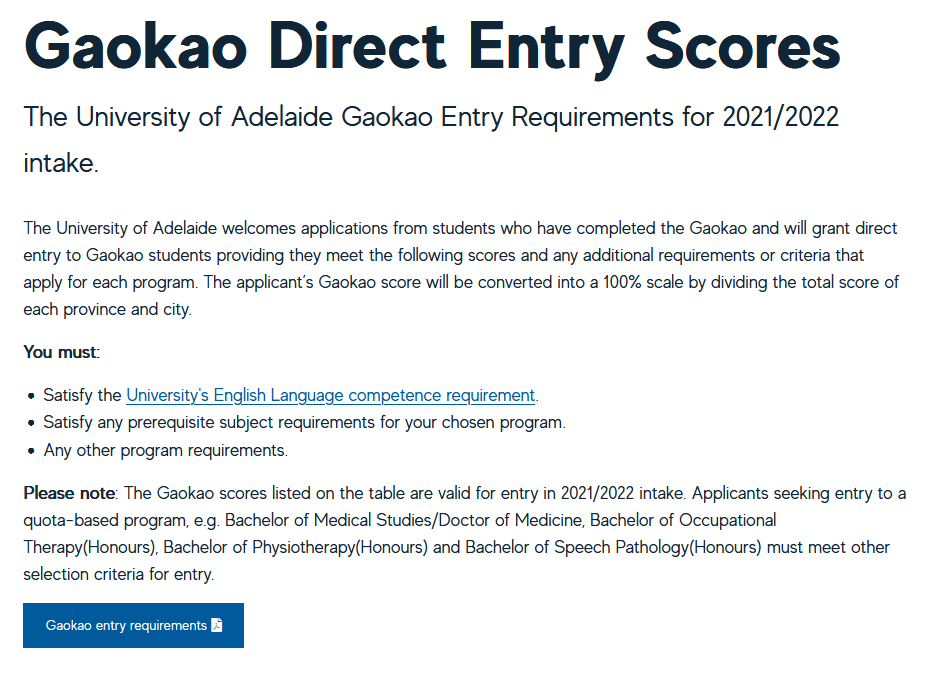928x677 pixels.
Task: Click "each province and city" text
Action: (x=107, y=310)
